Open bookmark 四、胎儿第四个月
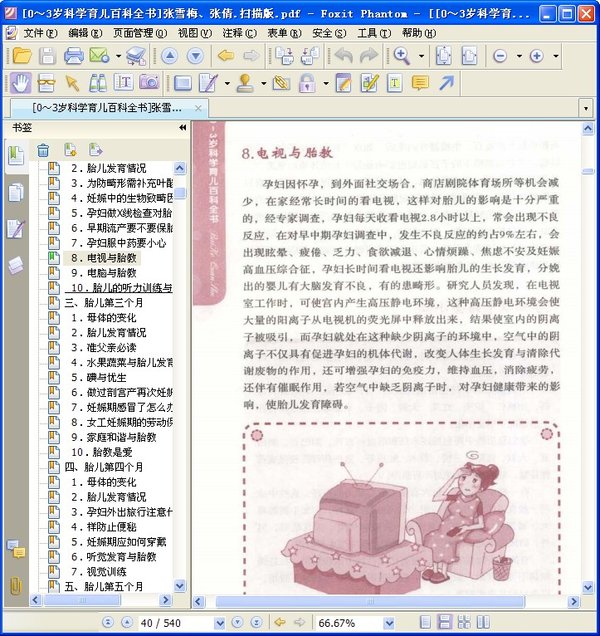Image resolution: width=600 pixels, height=636 pixels. tap(104, 467)
